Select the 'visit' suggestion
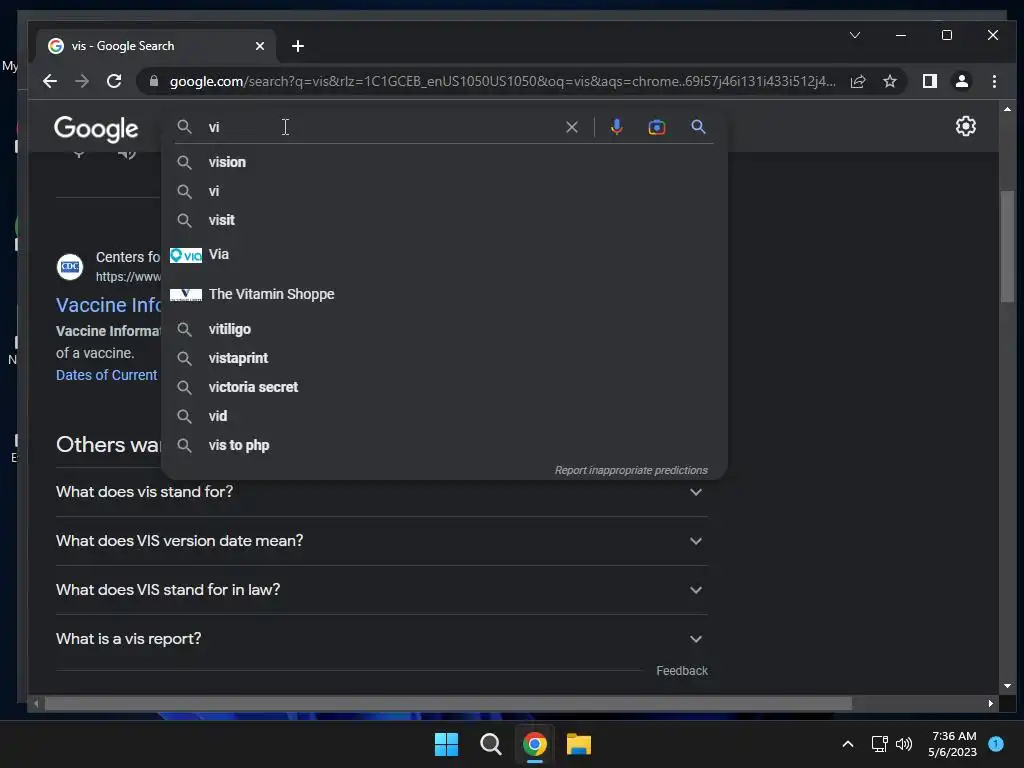The image size is (1024, 768). [x=444, y=220]
